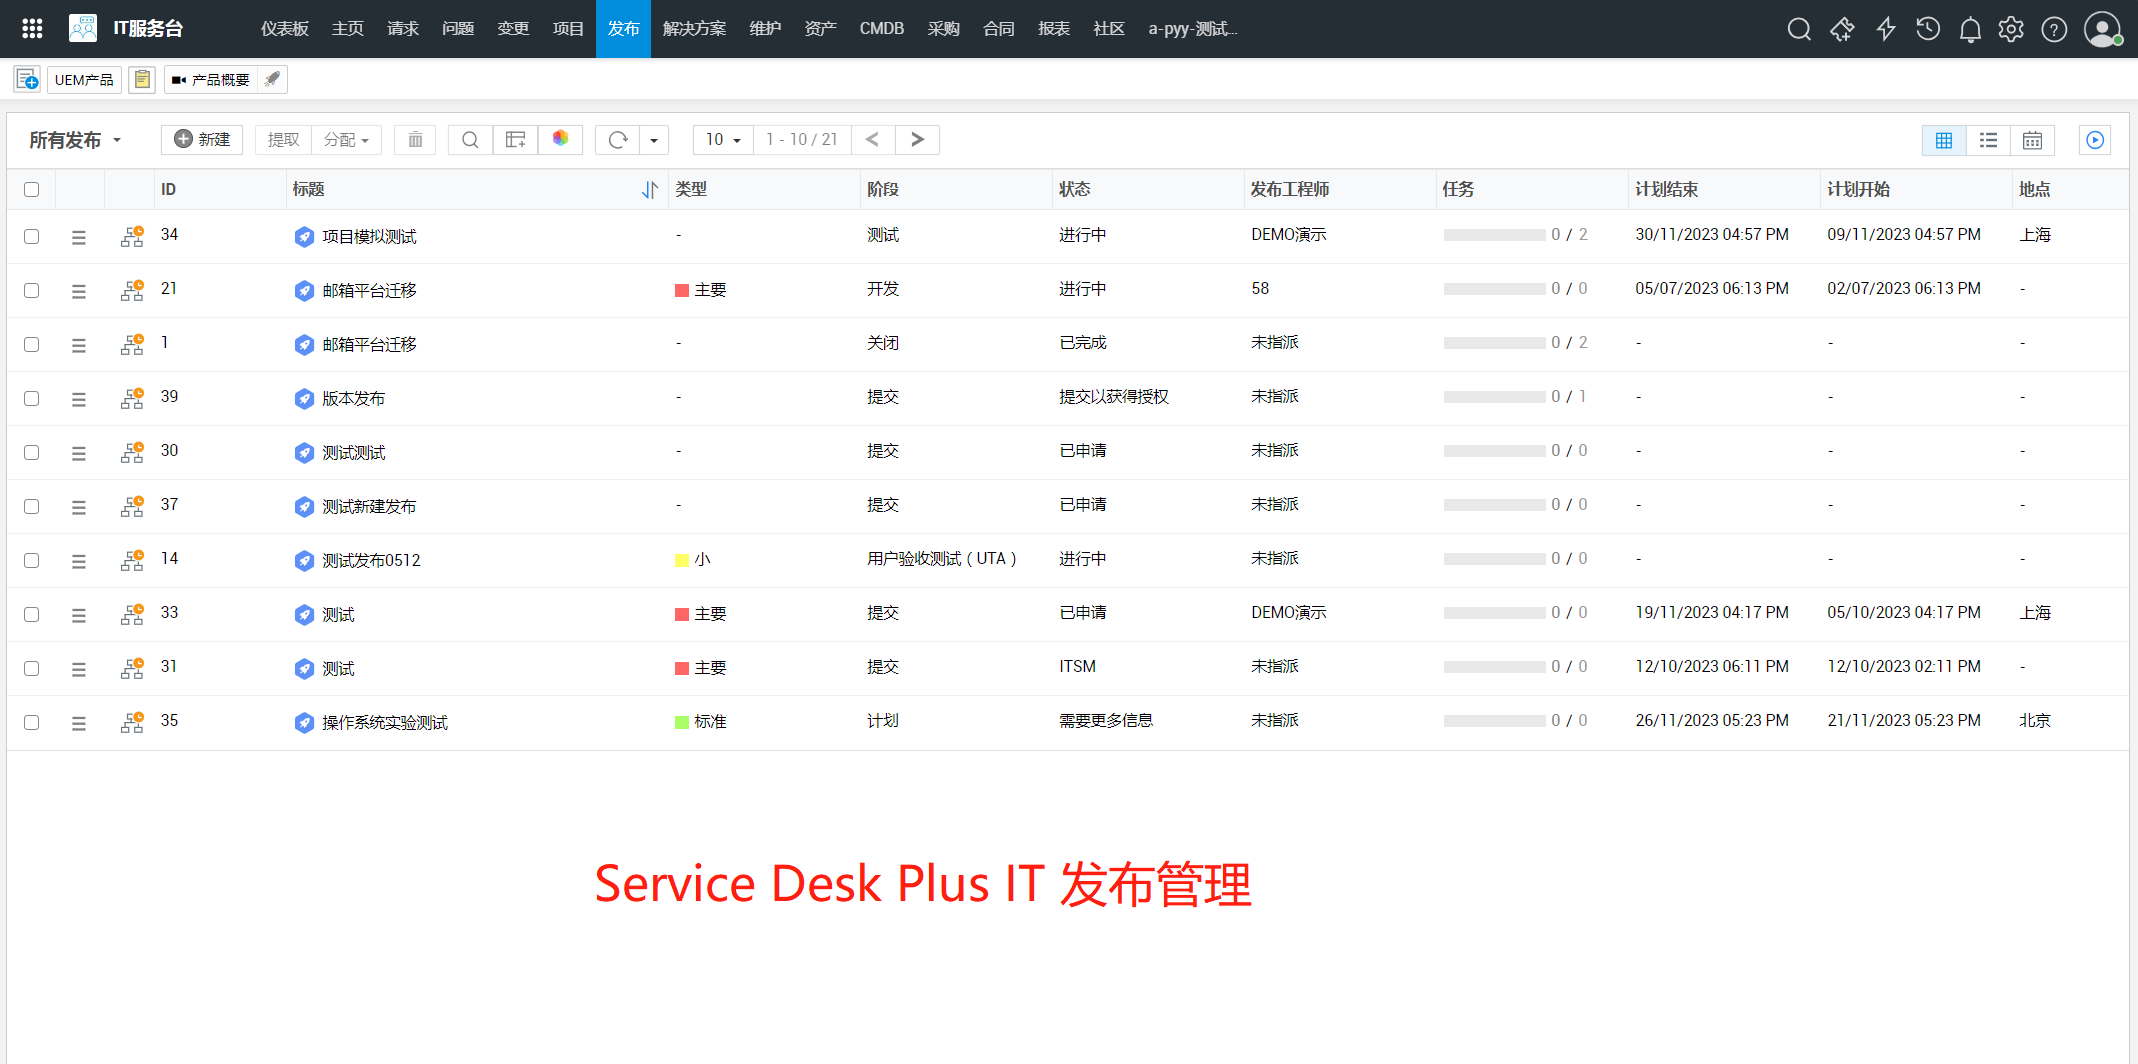This screenshot has width=2138, height=1064.
Task: Switch to table grid view
Action: [x=1944, y=140]
